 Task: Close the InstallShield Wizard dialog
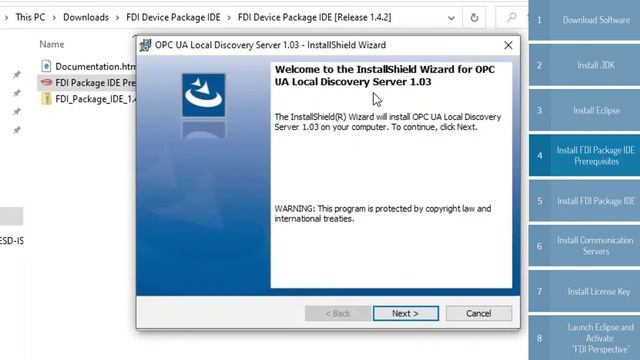tap(508, 45)
